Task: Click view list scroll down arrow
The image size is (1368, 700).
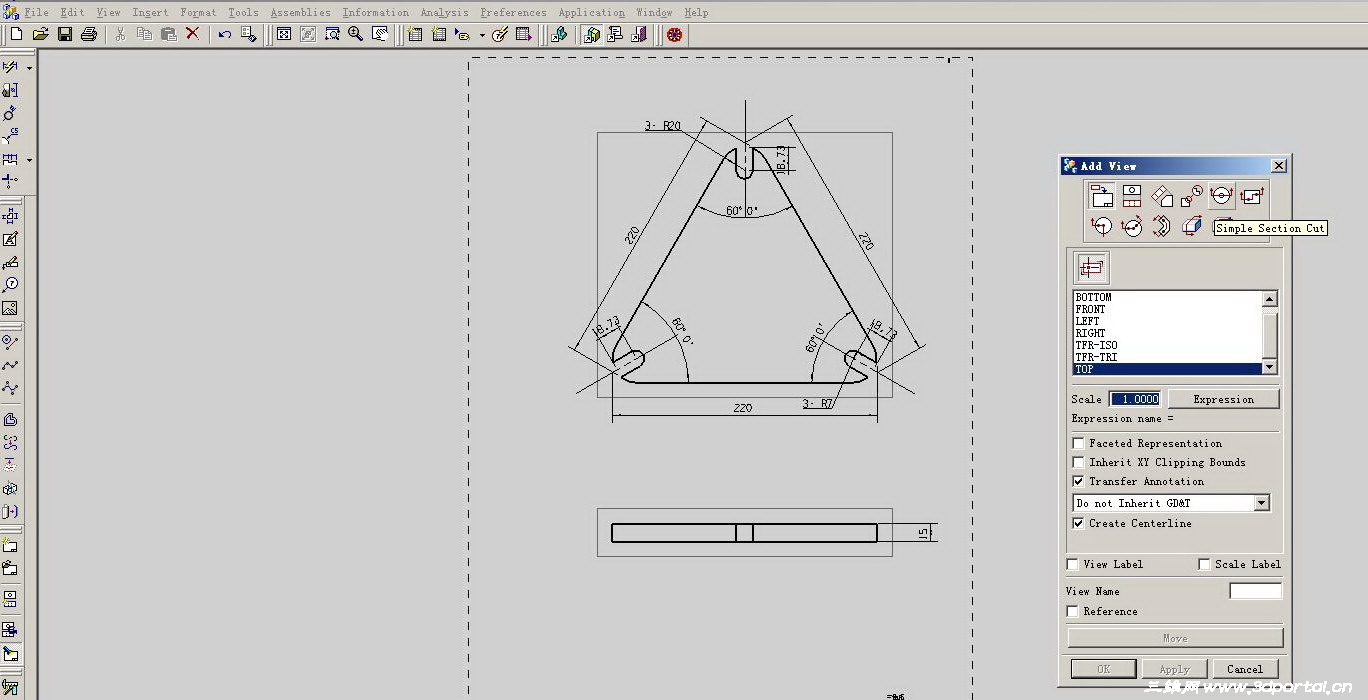Action: pos(1269,368)
